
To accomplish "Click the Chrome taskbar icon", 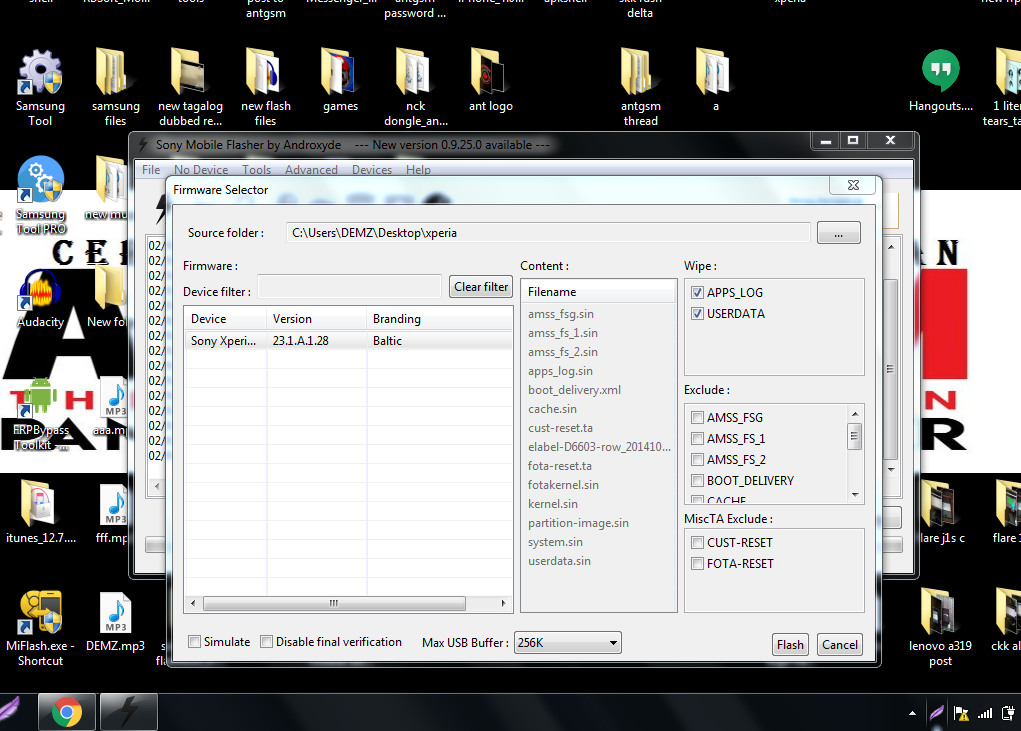I will coord(66,712).
